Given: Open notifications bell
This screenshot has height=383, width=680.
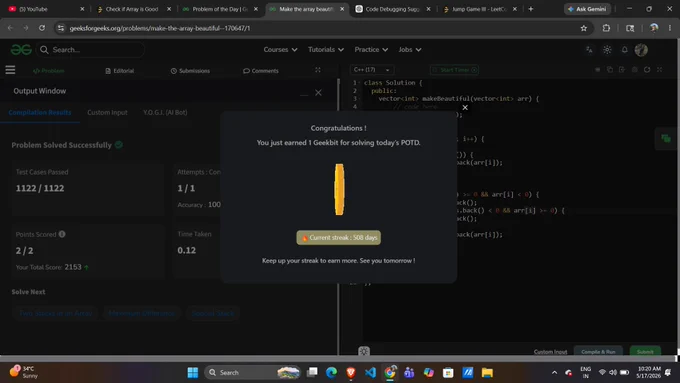Looking at the screenshot, I should [x=624, y=50].
